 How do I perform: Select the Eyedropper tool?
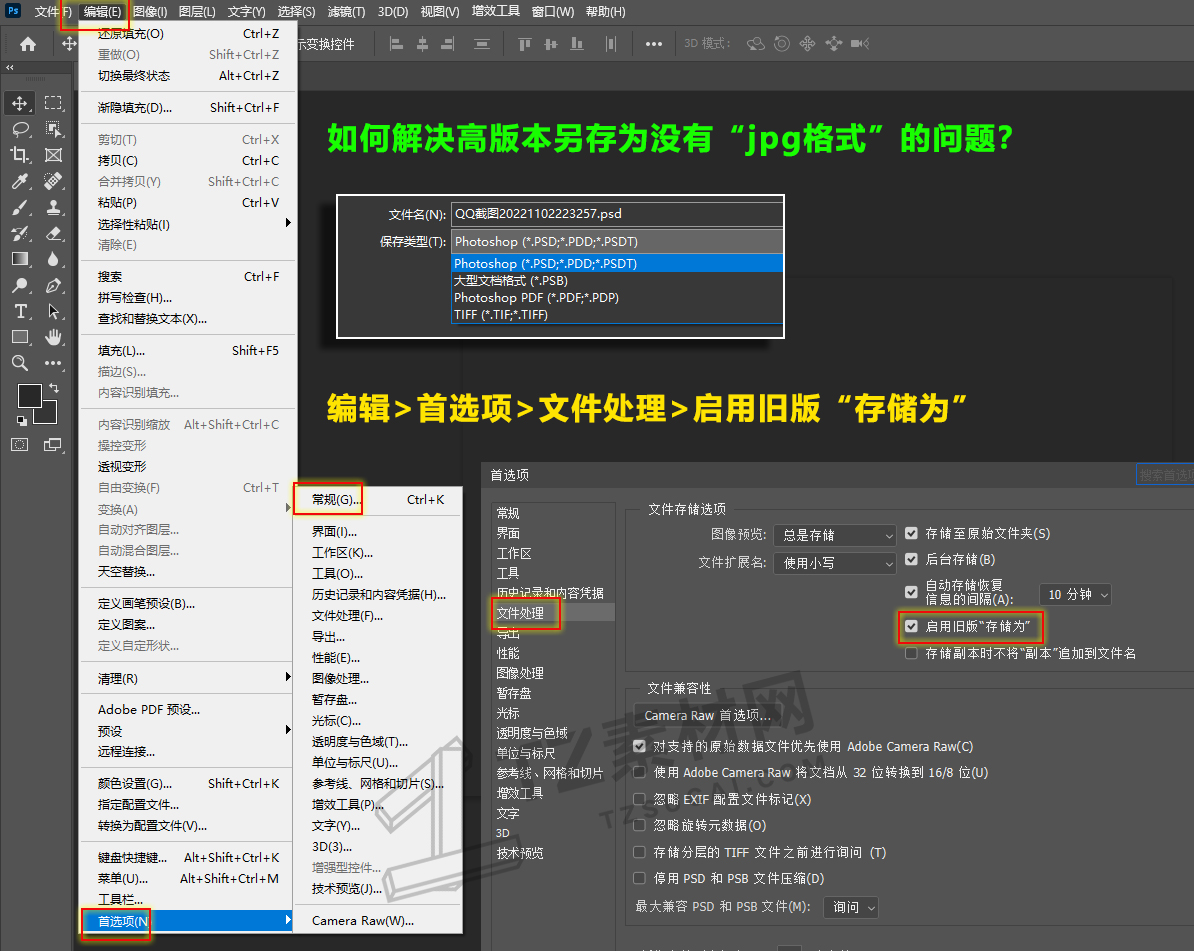coord(20,180)
